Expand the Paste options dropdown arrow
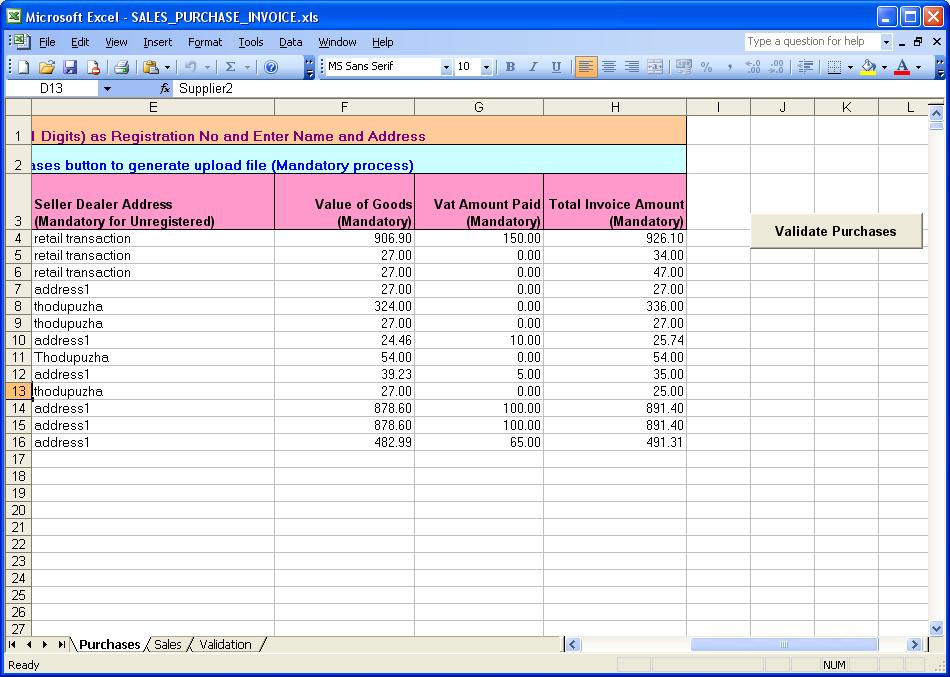The image size is (950, 677). point(167,67)
